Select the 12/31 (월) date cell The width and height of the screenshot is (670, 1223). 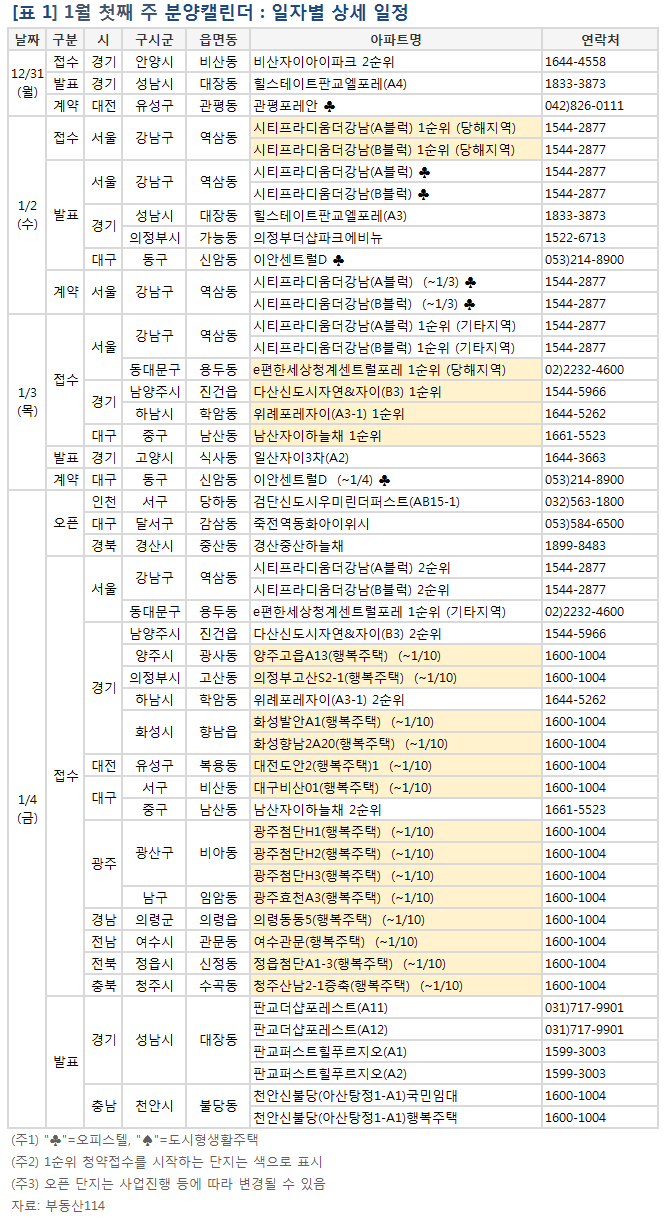coord(27,83)
